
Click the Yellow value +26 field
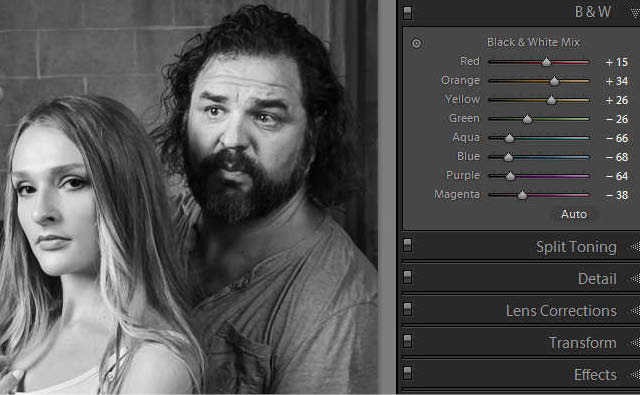[616, 100]
